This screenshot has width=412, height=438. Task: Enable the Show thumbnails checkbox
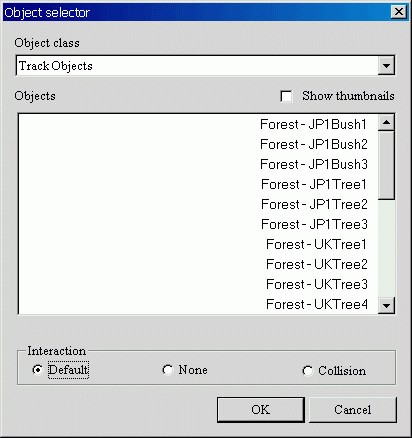pyautogui.click(x=286, y=96)
